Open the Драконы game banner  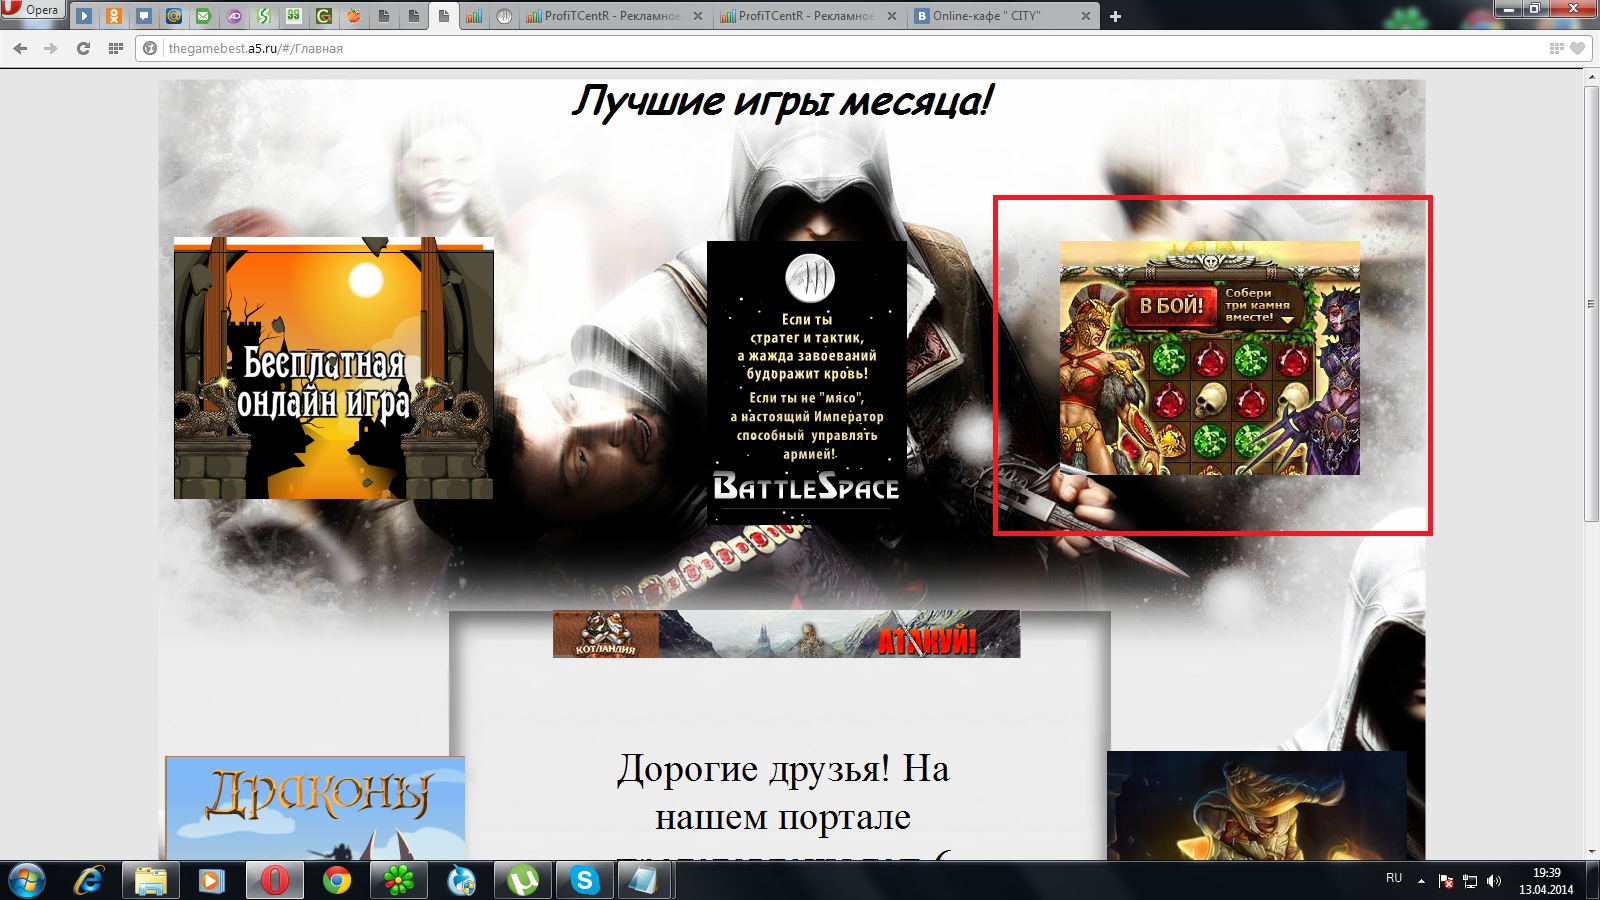pos(315,808)
